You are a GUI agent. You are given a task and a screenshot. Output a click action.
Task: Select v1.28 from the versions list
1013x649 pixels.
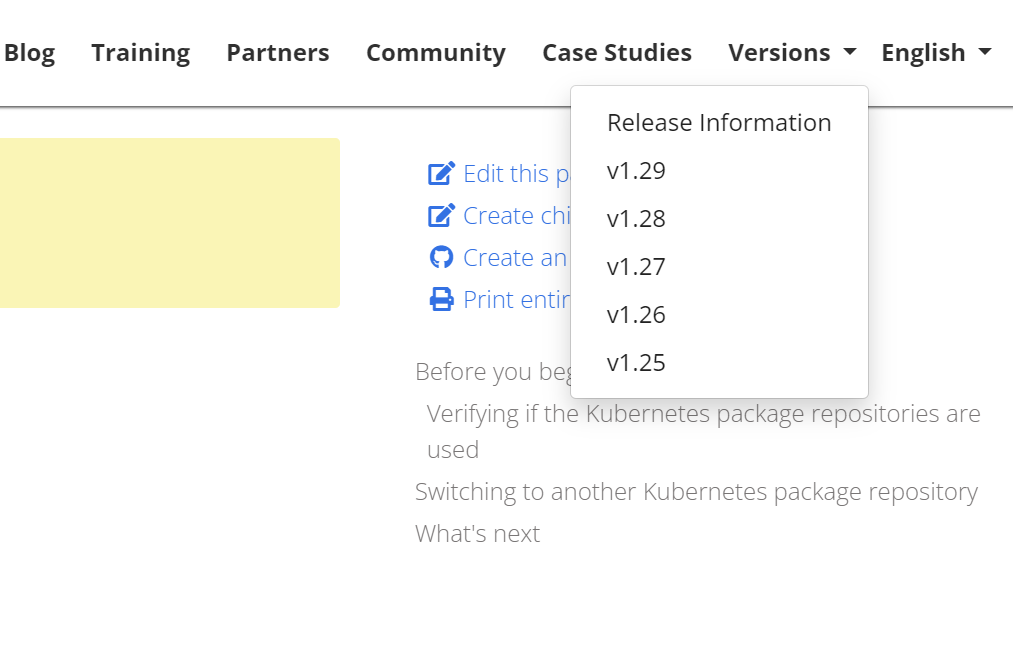(x=636, y=219)
